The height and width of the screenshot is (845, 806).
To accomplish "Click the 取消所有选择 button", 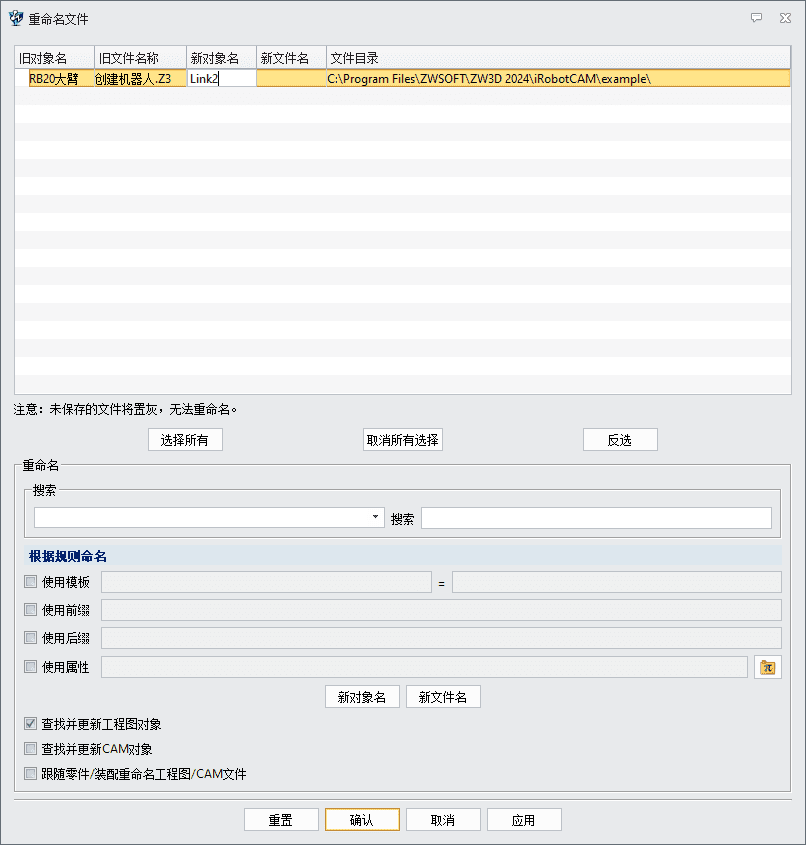I will click(403, 440).
